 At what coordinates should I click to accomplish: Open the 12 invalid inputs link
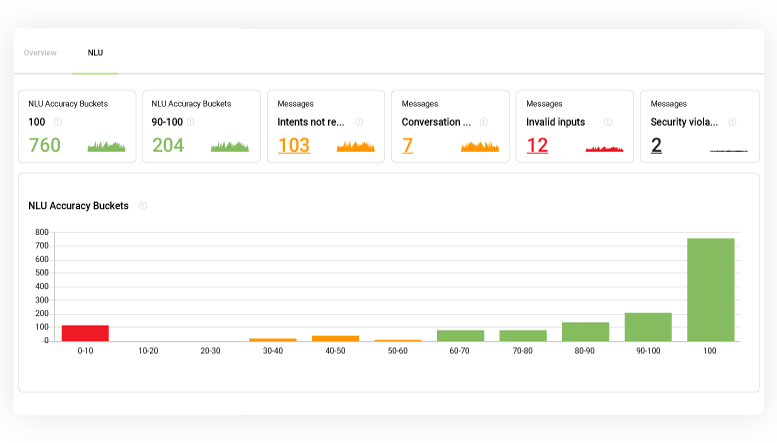(x=537, y=145)
